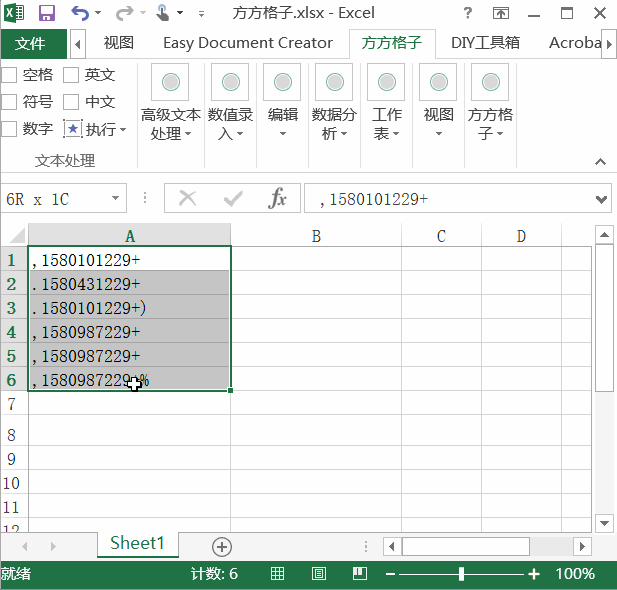
Task: Open 方方格子 group icon in ribbon
Action: [x=490, y=82]
